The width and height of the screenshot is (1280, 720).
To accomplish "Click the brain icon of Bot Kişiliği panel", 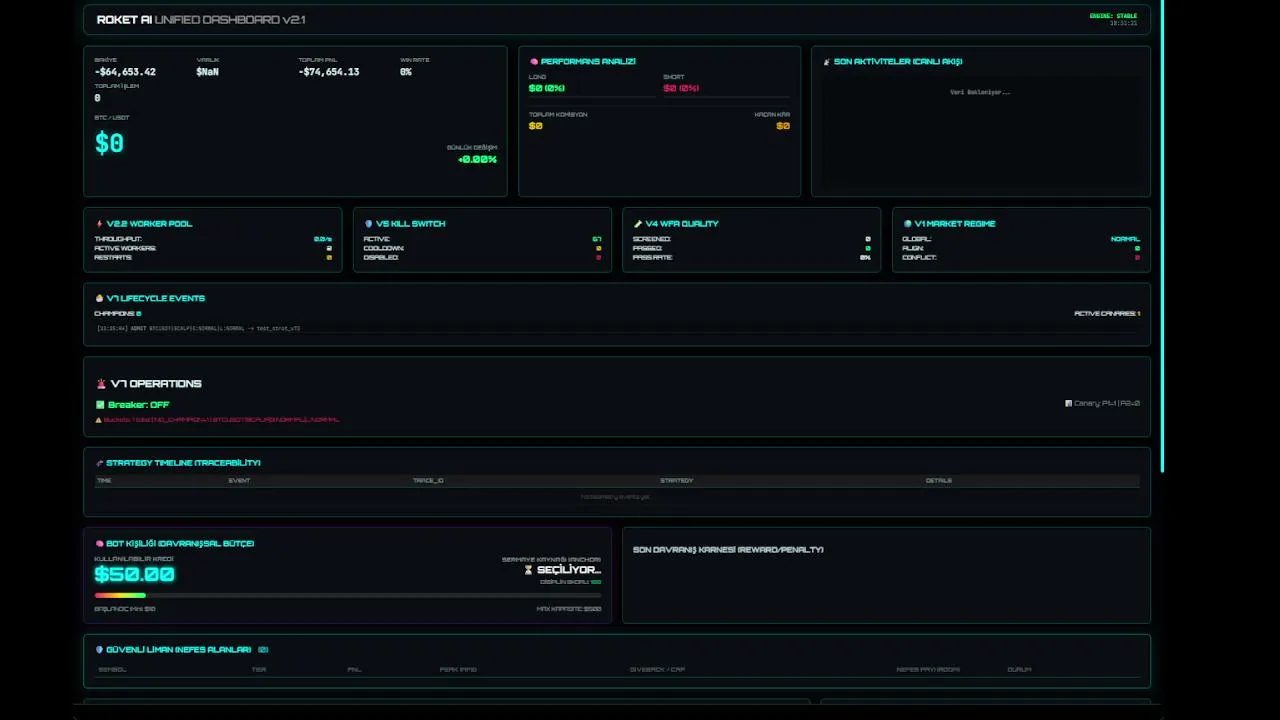I will point(99,544).
